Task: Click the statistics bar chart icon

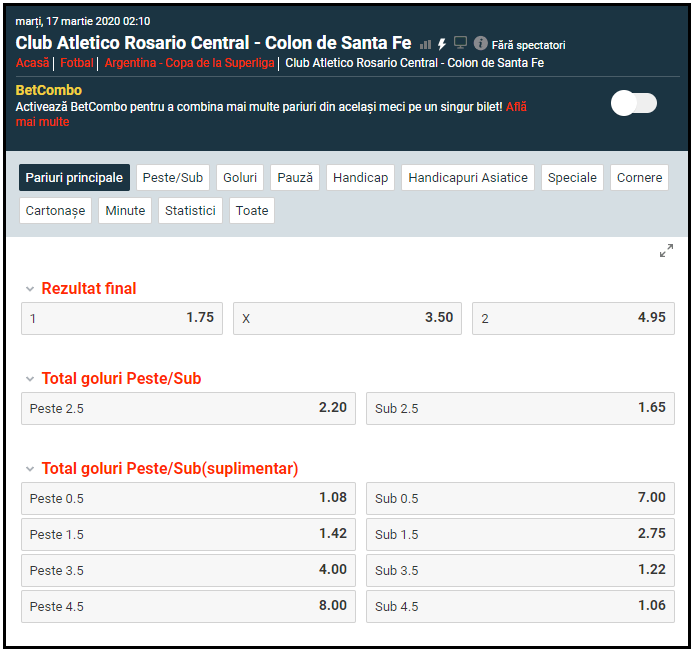Action: [425, 44]
